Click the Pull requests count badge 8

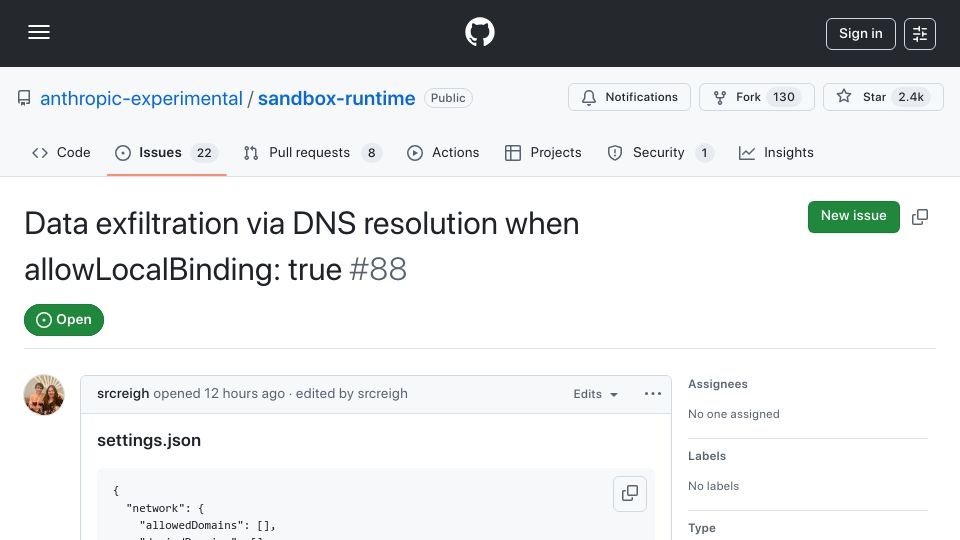[x=371, y=153]
